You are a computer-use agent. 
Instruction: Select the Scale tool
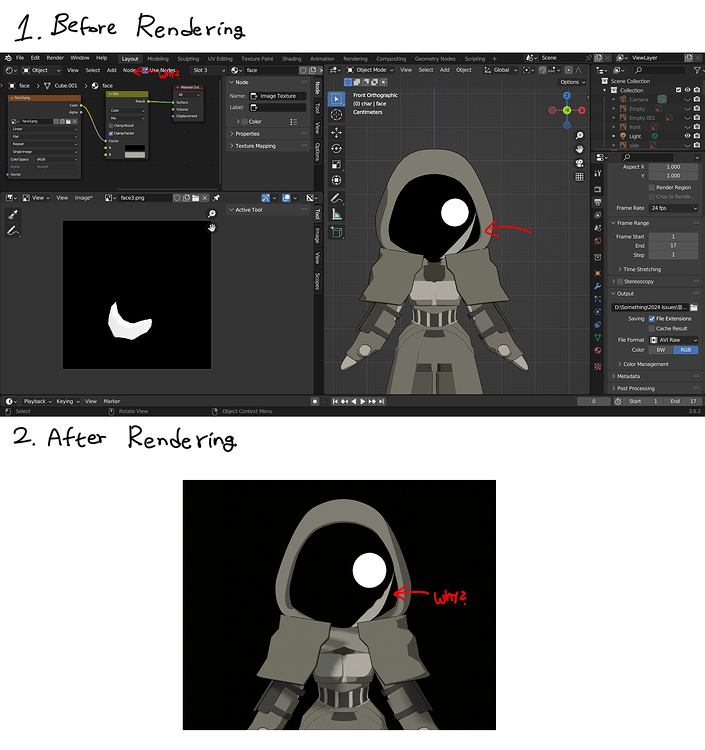336,165
